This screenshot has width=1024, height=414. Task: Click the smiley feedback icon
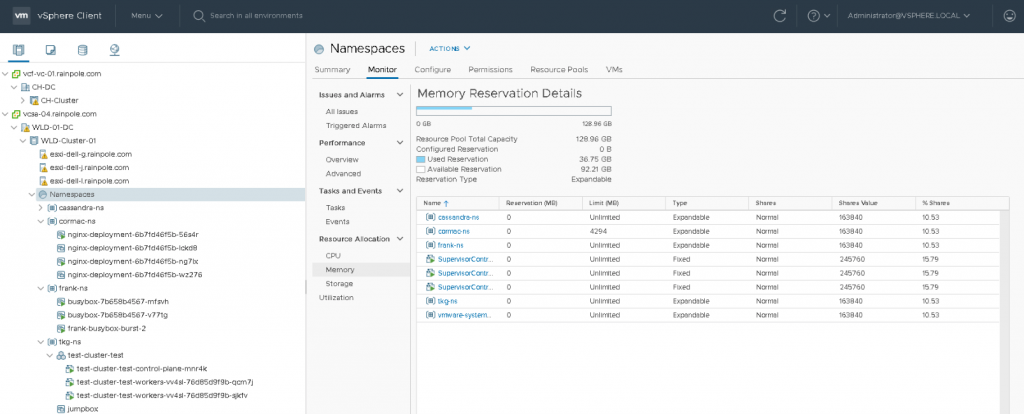(1009, 16)
